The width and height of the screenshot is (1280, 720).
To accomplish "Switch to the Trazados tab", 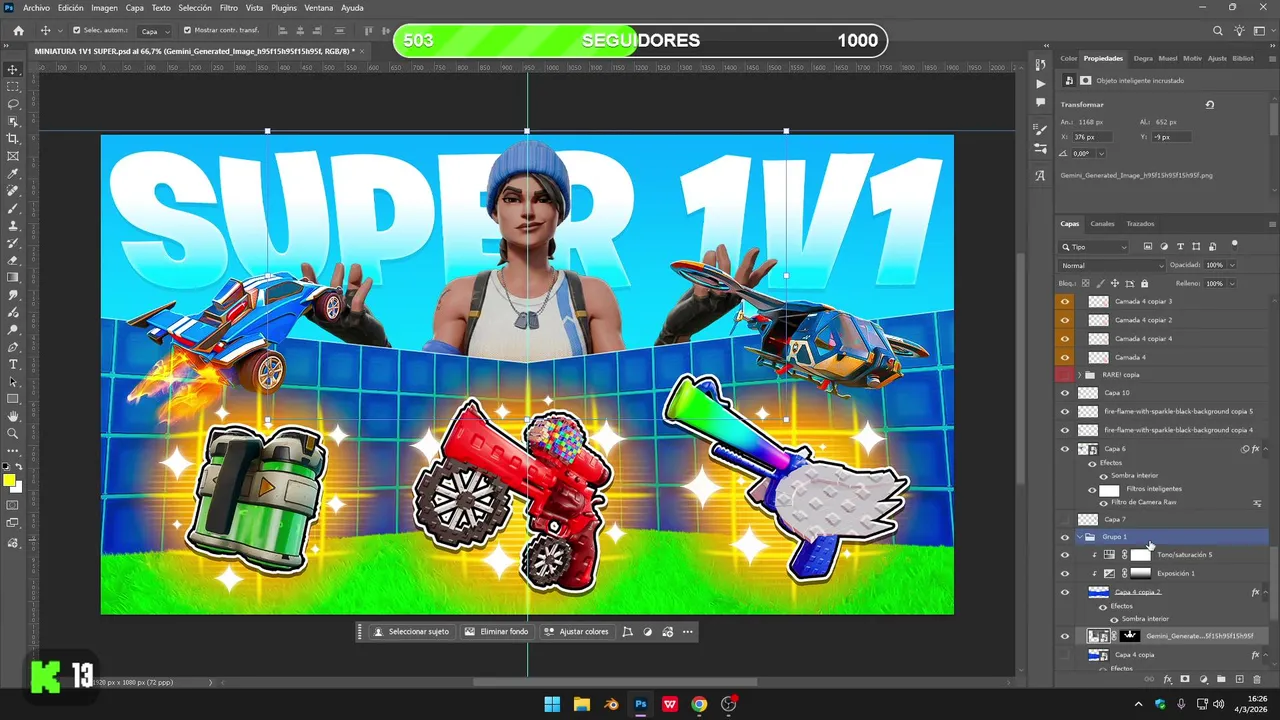I will coord(1140,224).
